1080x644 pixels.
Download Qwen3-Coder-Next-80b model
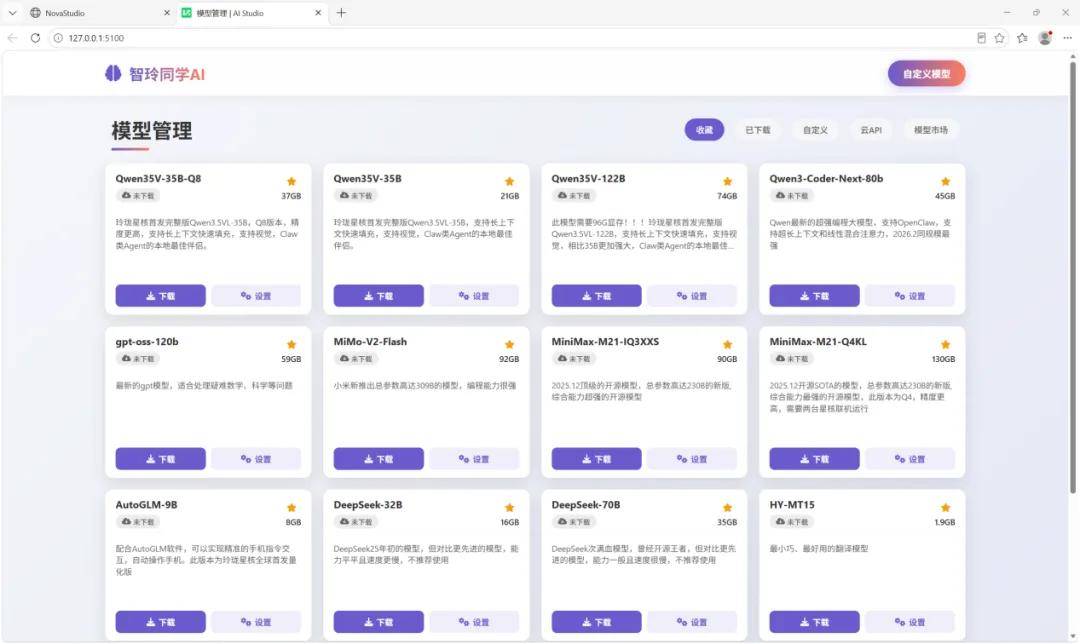click(x=814, y=295)
